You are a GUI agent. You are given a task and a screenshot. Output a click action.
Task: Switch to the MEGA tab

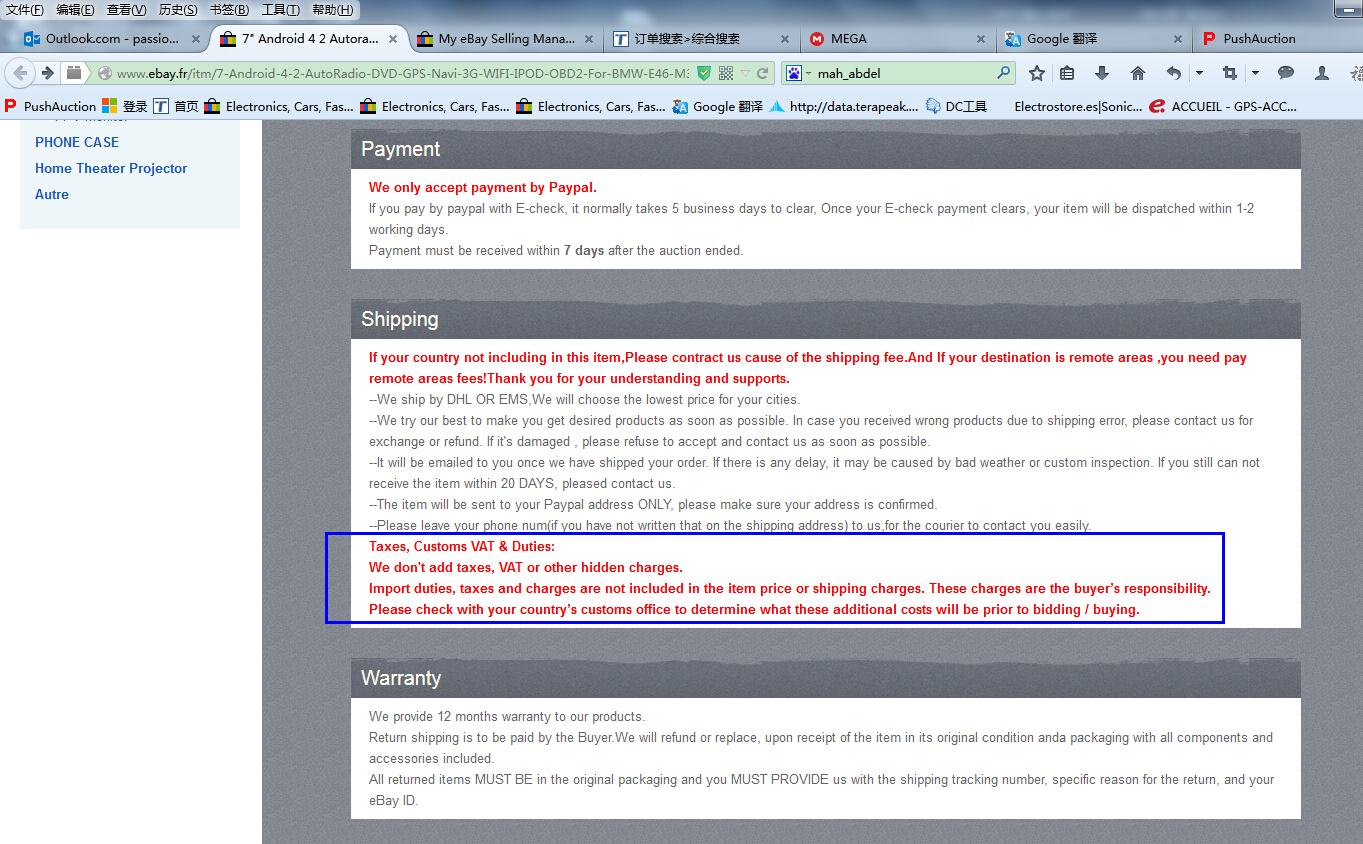point(848,39)
